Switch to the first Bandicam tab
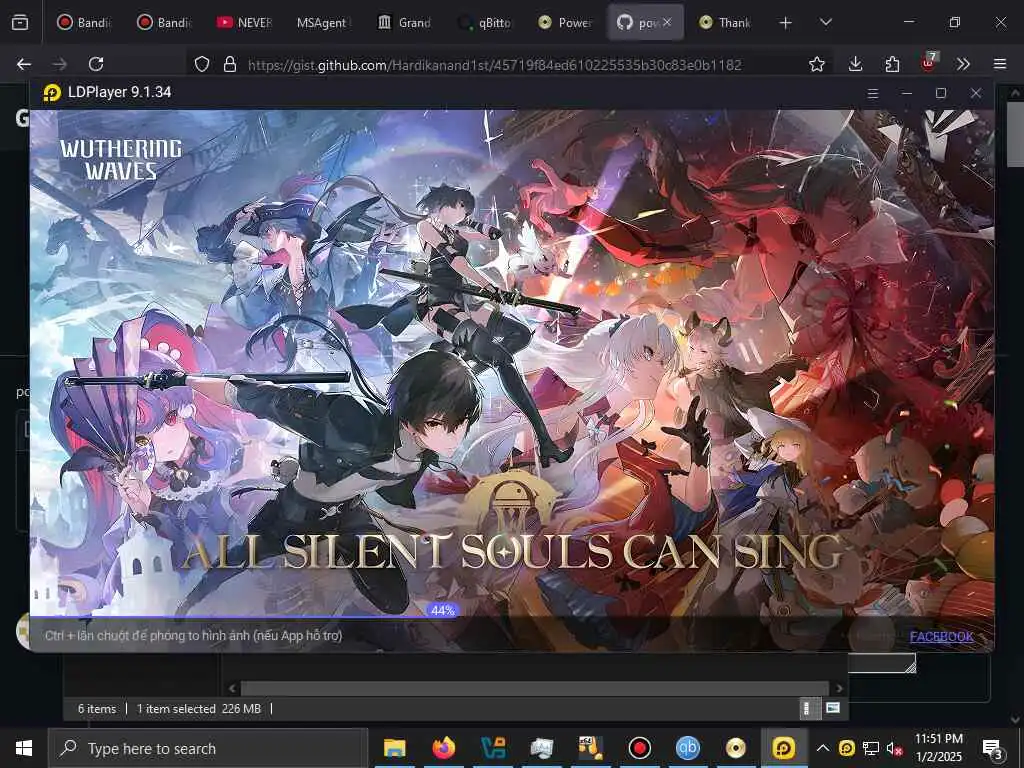 [84, 22]
